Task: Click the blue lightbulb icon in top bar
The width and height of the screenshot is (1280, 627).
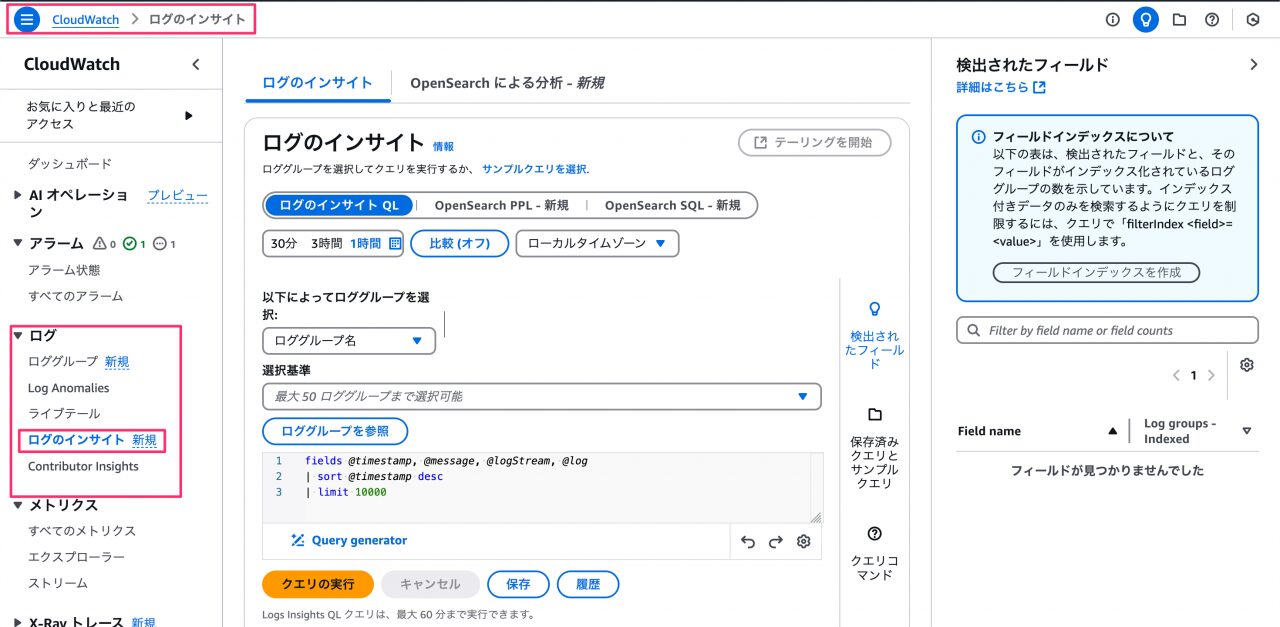Action: pyautogui.click(x=1146, y=19)
